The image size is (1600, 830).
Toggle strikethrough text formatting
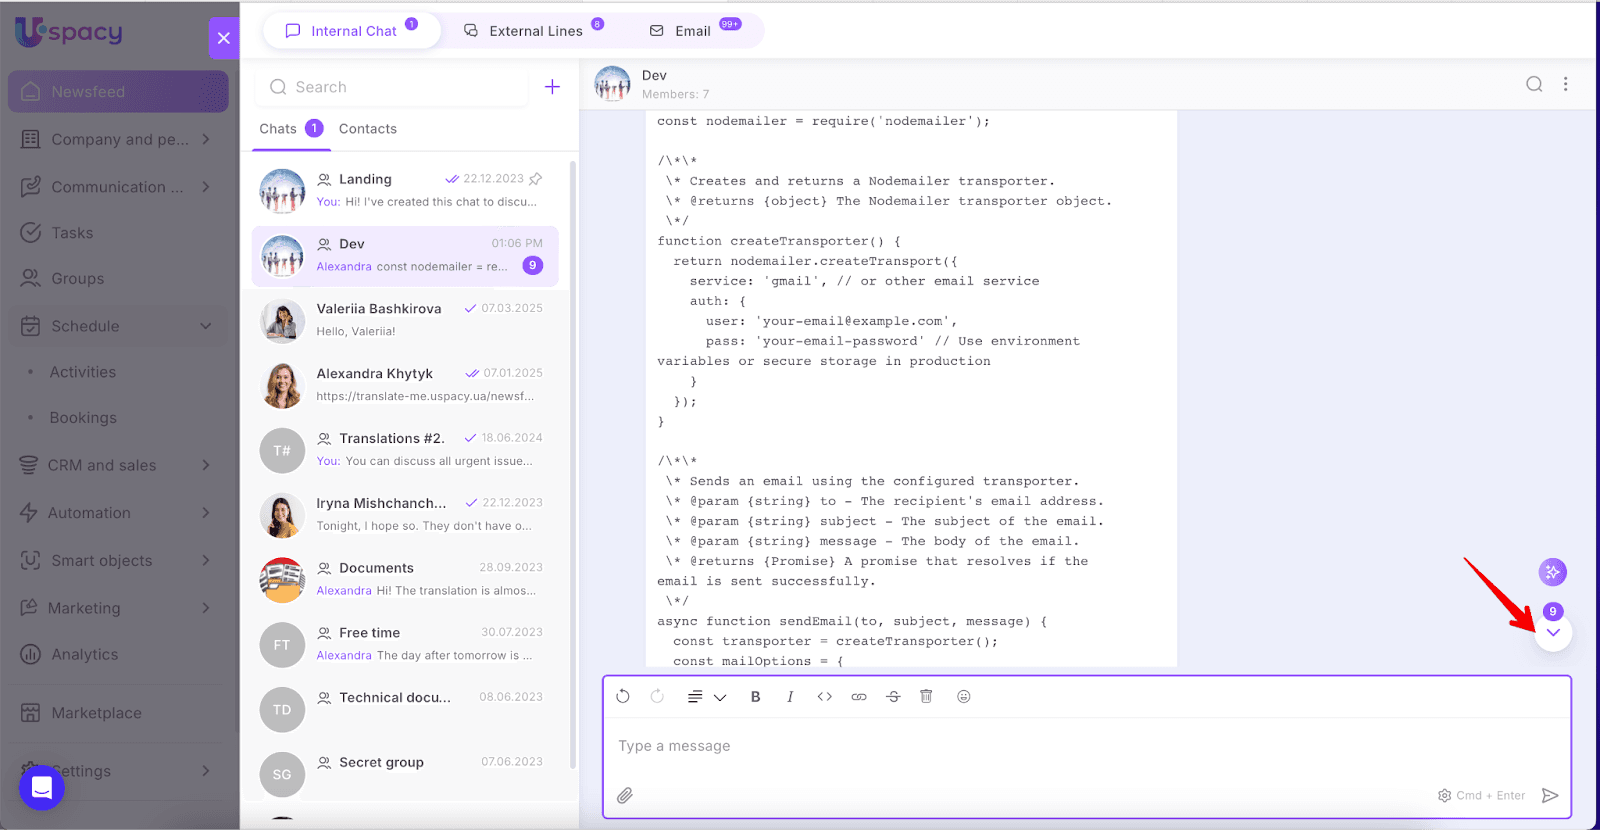click(x=893, y=697)
